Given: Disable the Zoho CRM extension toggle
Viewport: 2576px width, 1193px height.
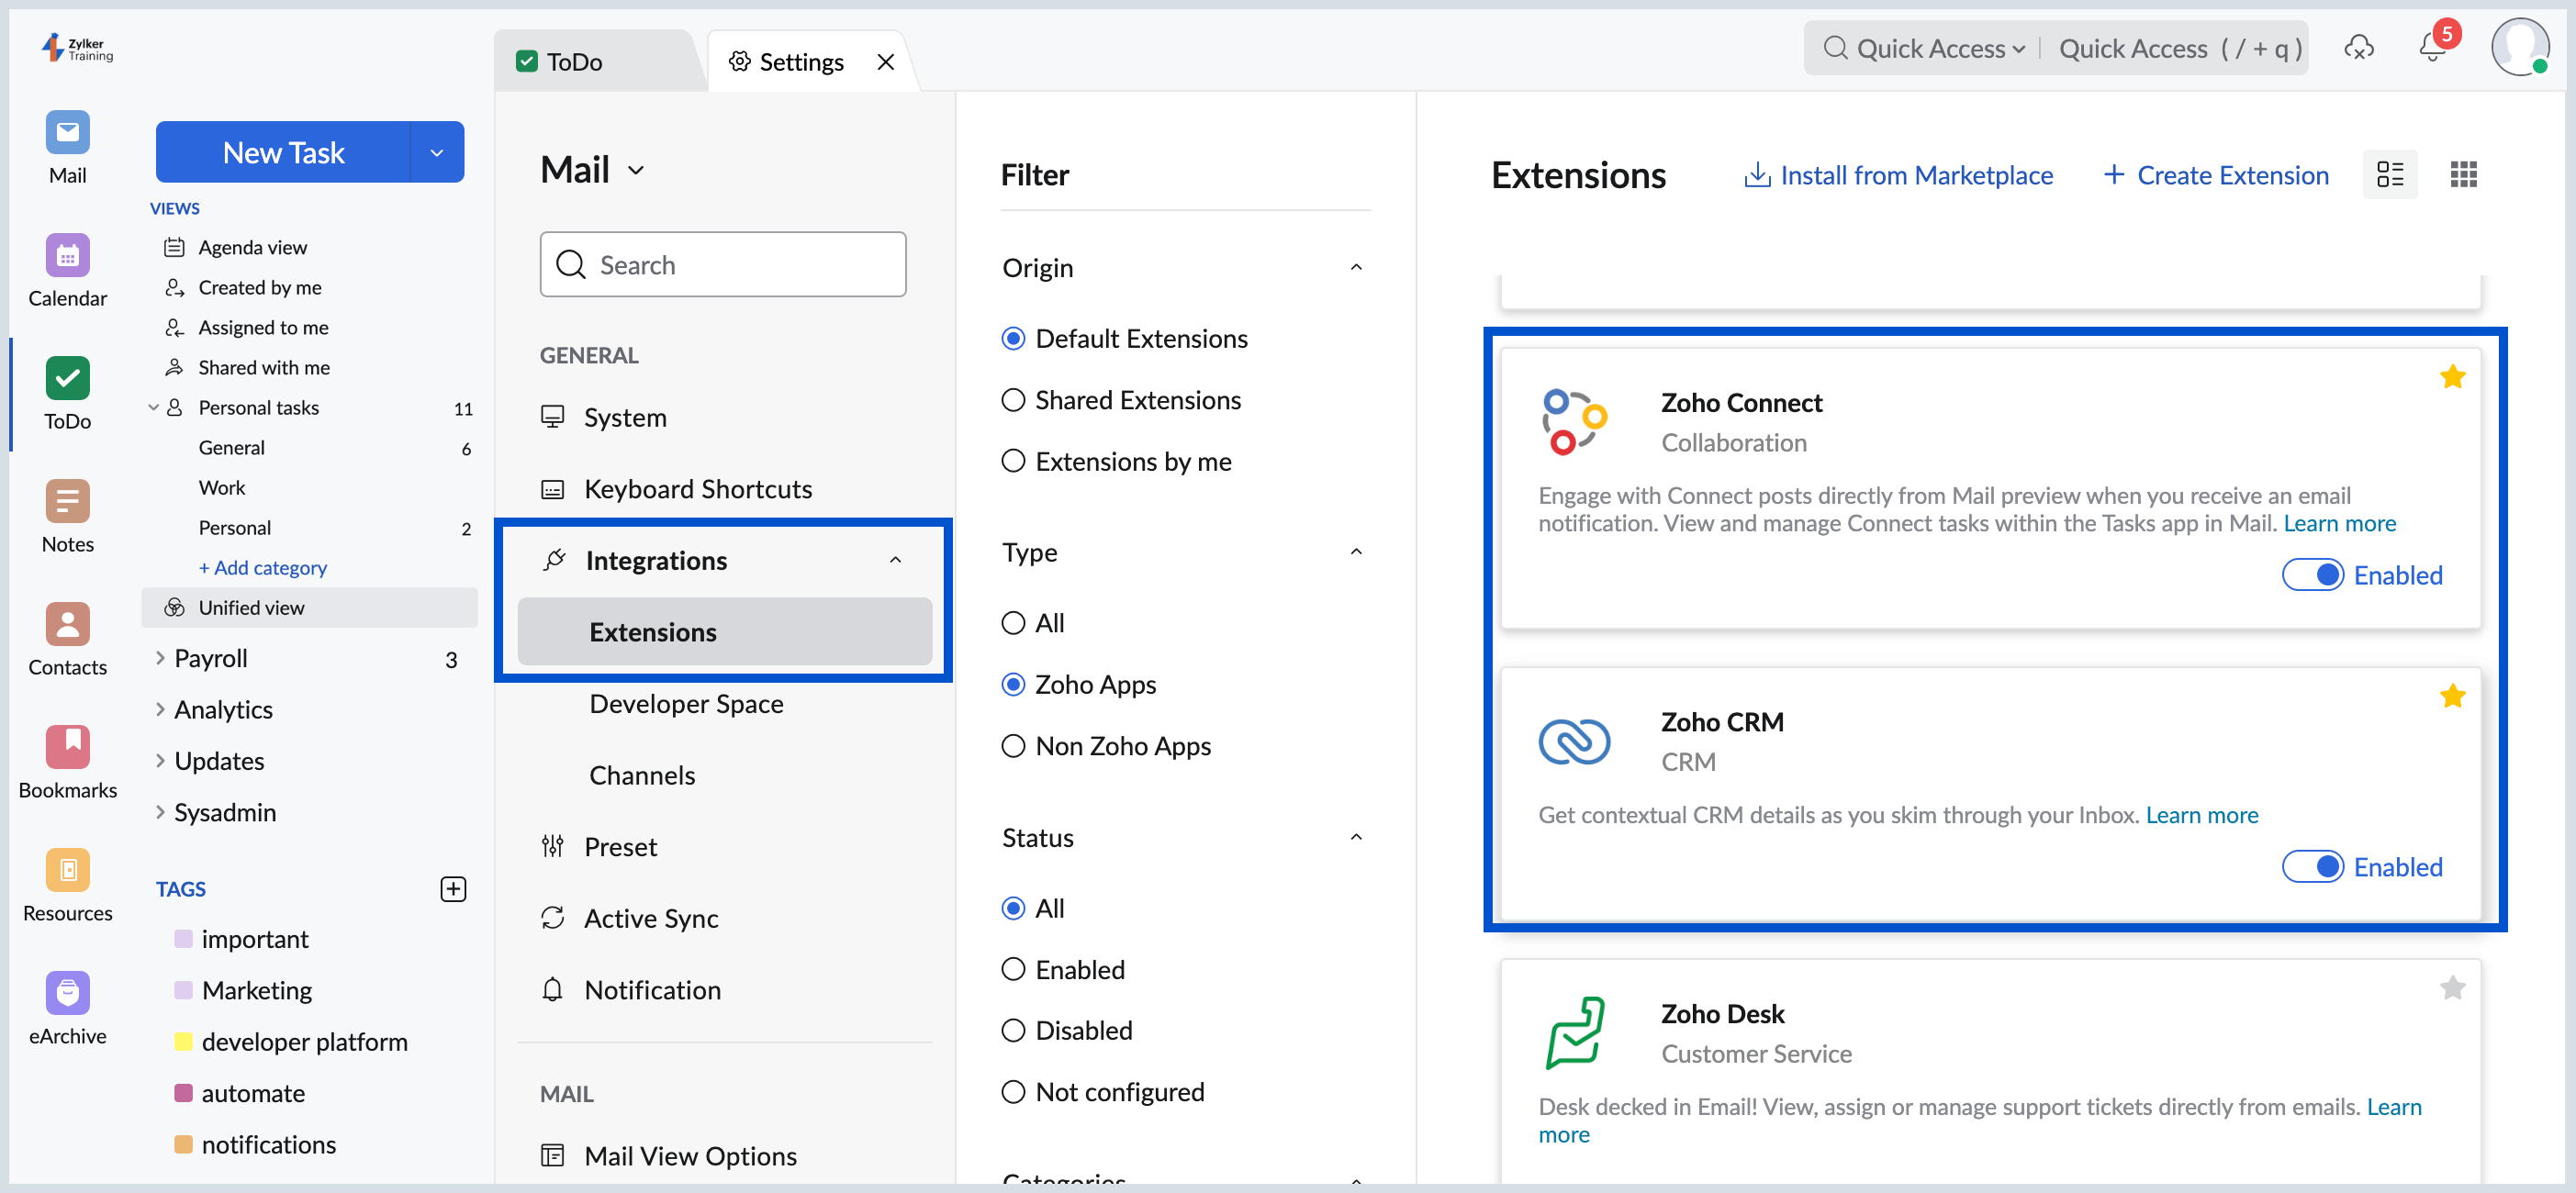Looking at the screenshot, I should click(2312, 866).
